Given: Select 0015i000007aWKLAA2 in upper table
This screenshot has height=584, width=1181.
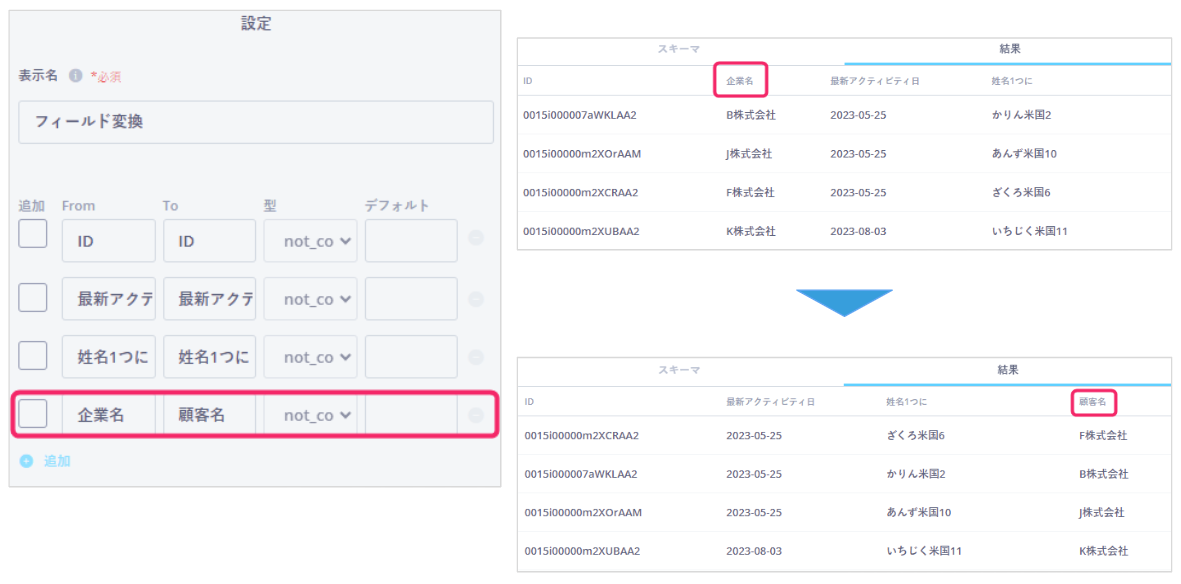Looking at the screenshot, I should click(581, 115).
